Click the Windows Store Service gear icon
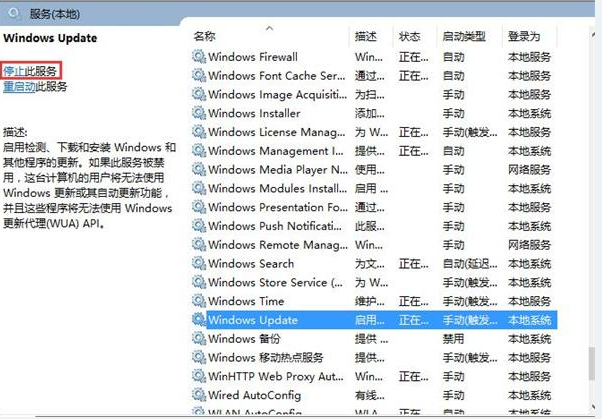Image resolution: width=602 pixels, height=419 pixels. pos(198,283)
